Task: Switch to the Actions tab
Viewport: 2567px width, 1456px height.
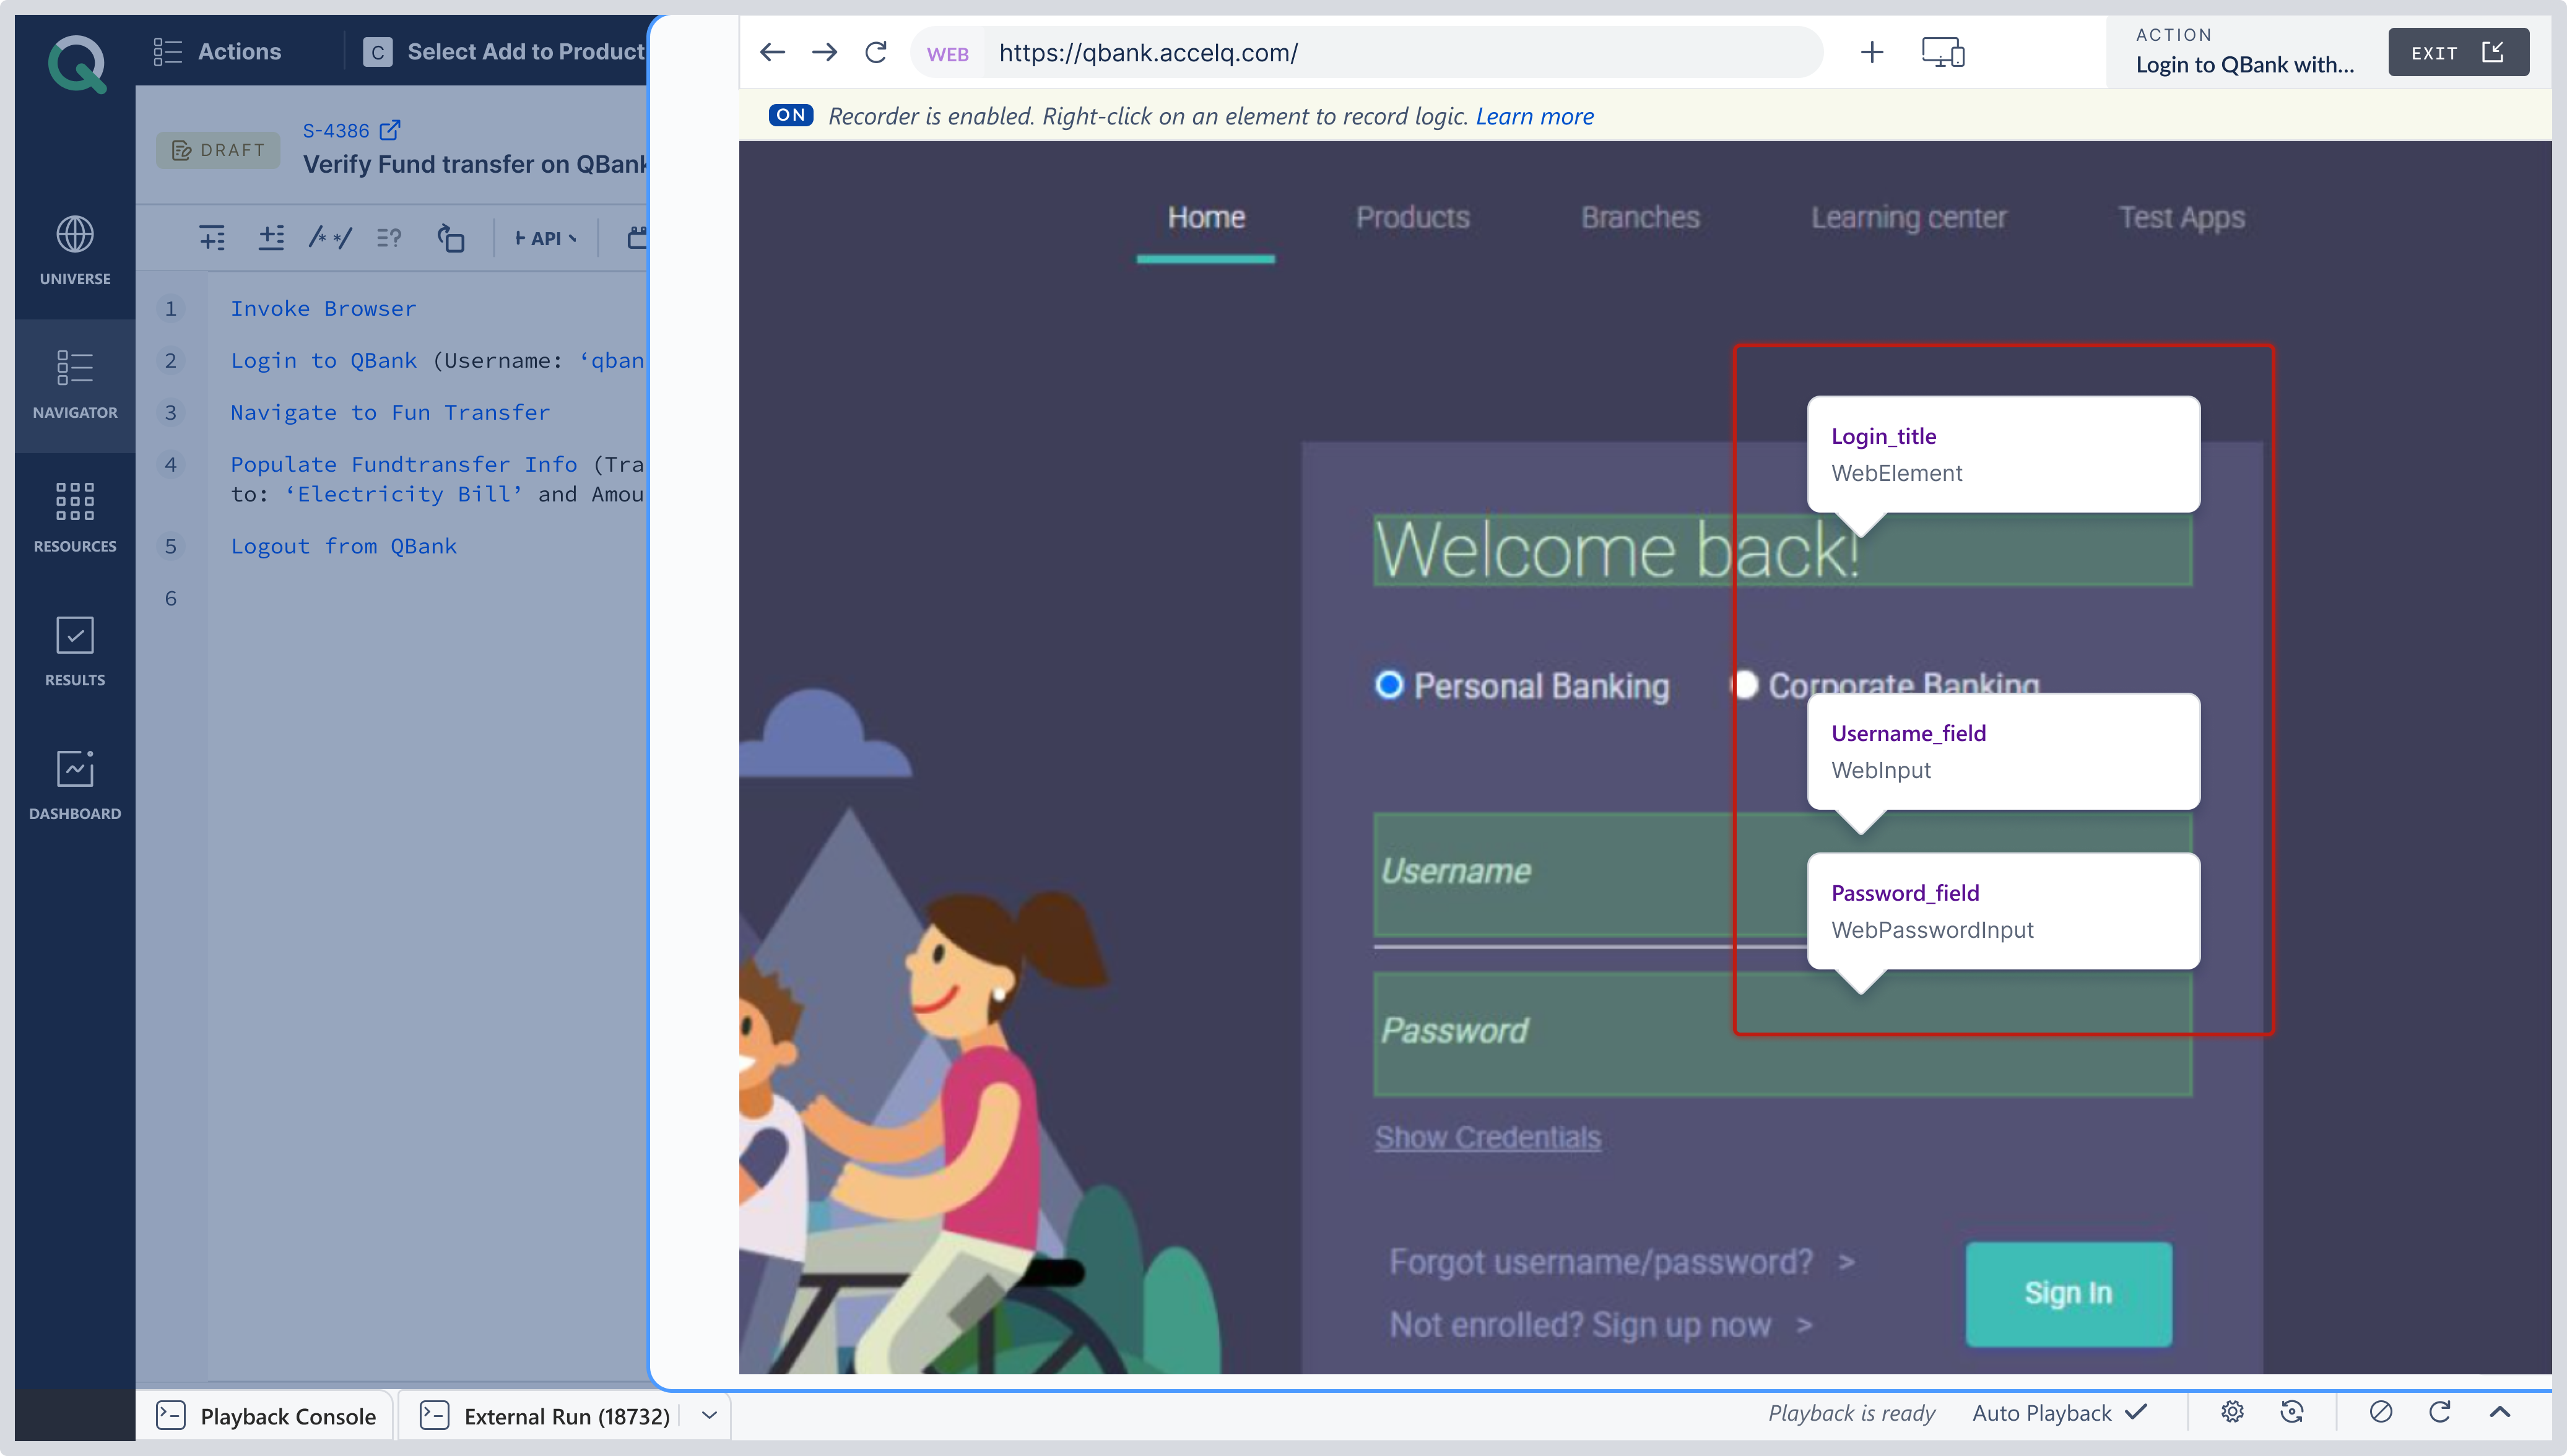Action: 218,51
